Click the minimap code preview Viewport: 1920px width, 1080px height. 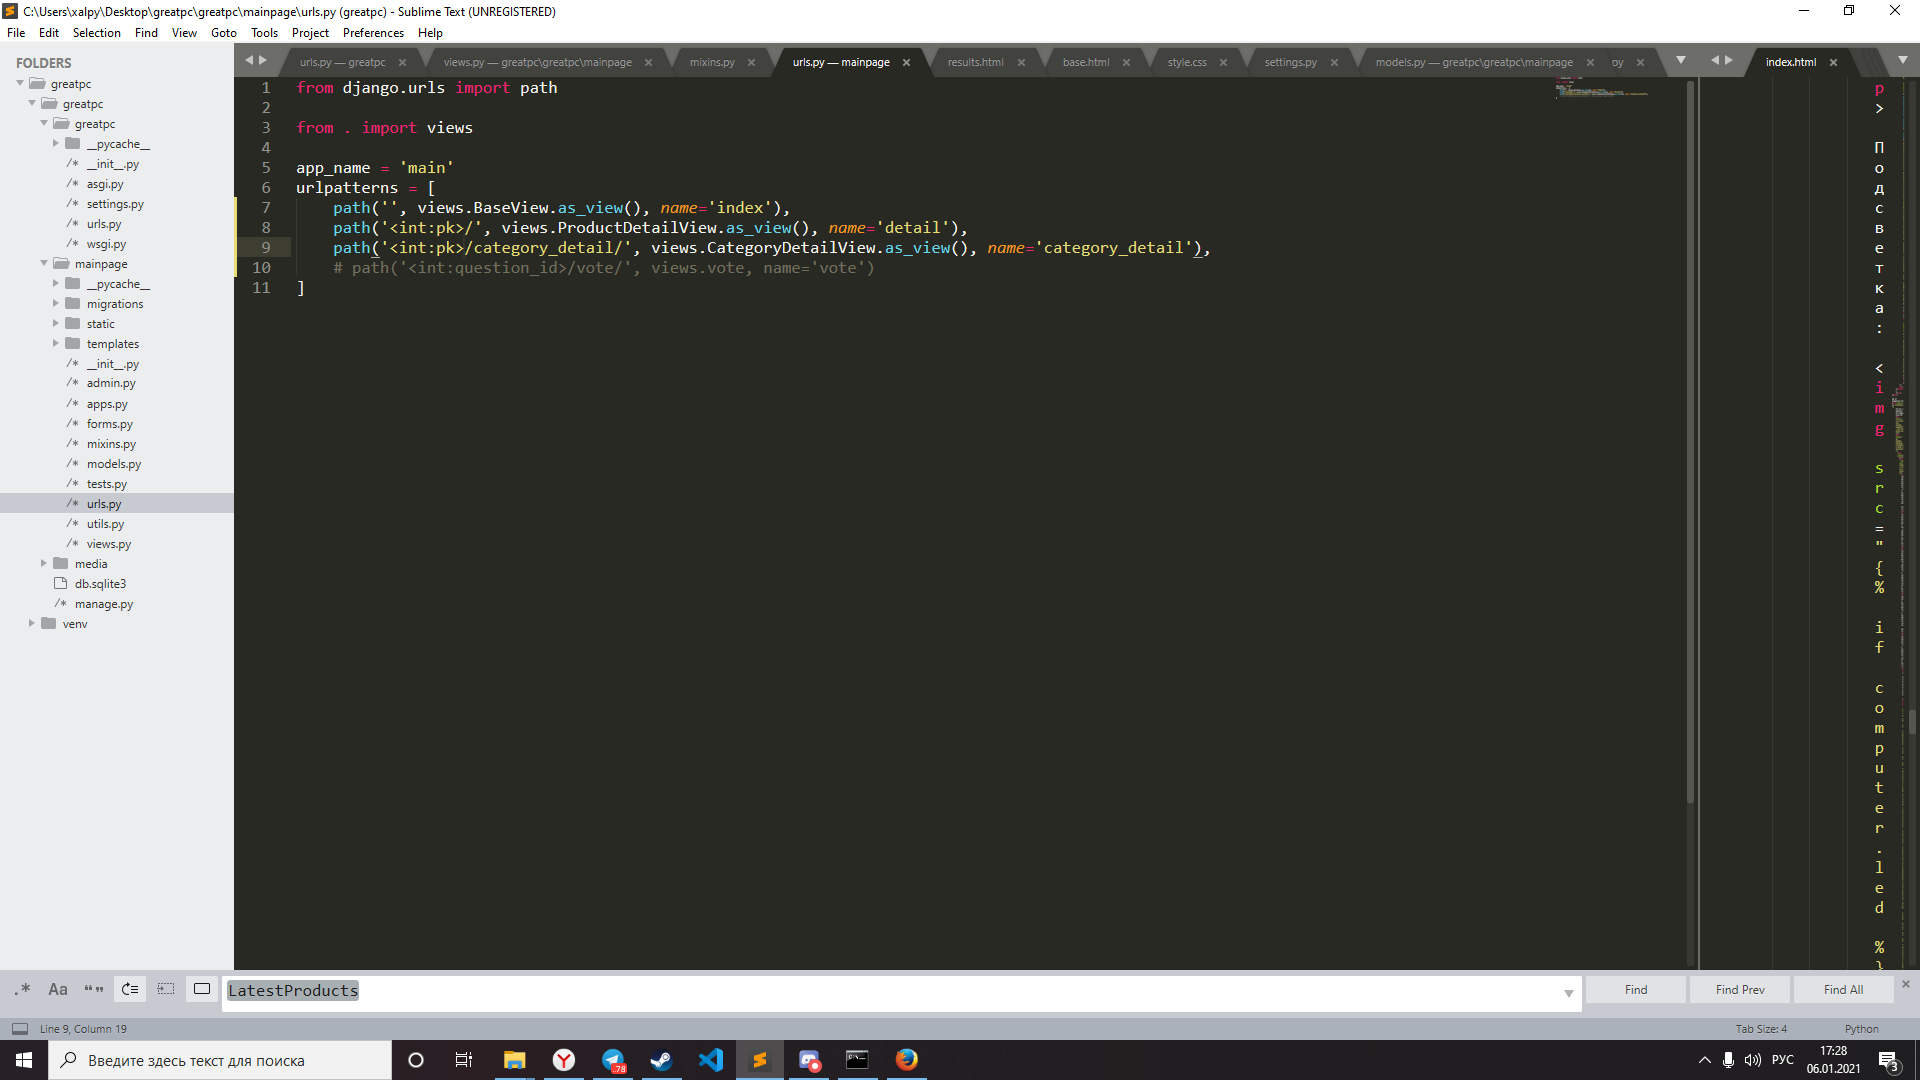tap(1600, 90)
